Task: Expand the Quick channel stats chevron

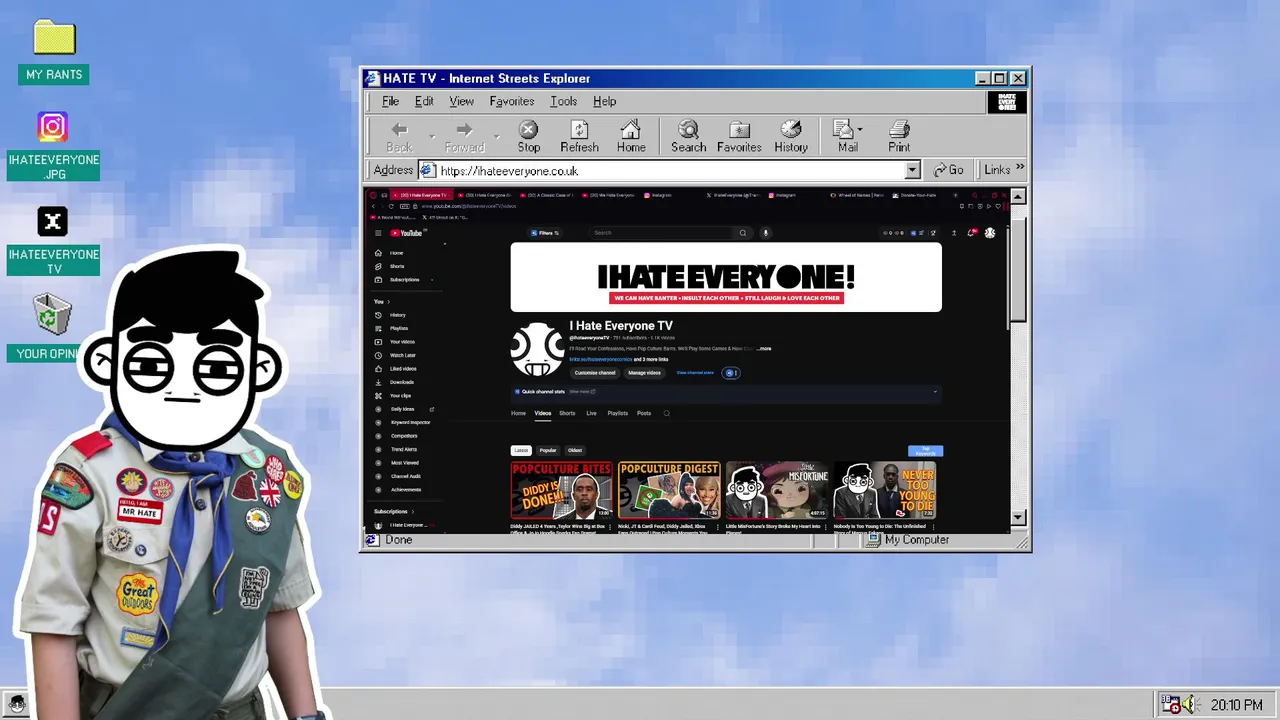Action: click(935, 392)
